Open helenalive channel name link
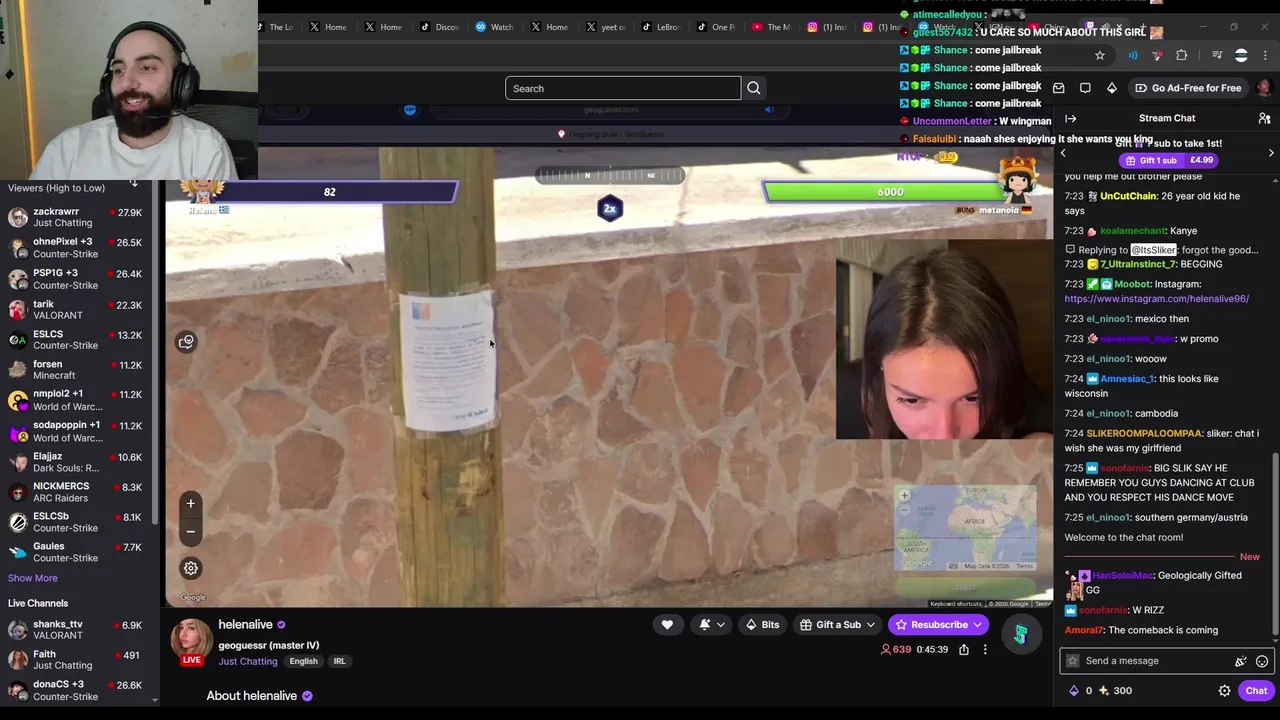1280x720 pixels. pos(245,625)
